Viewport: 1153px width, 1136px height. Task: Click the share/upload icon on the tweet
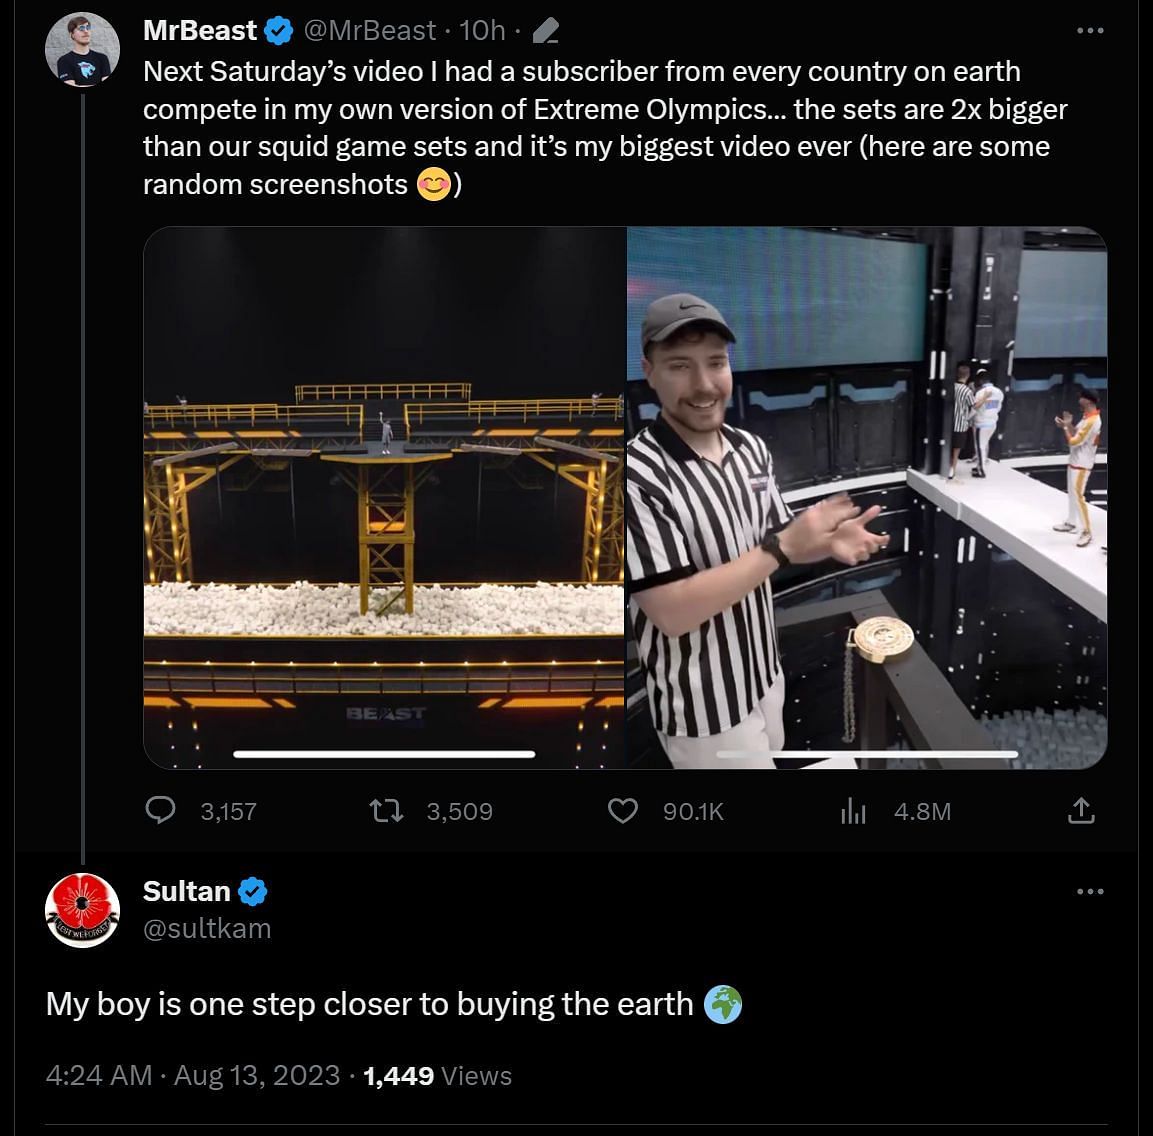click(1081, 811)
